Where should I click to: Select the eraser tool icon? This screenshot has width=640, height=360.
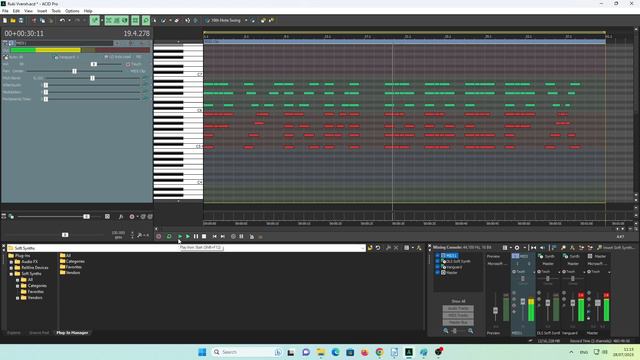tap(177, 20)
